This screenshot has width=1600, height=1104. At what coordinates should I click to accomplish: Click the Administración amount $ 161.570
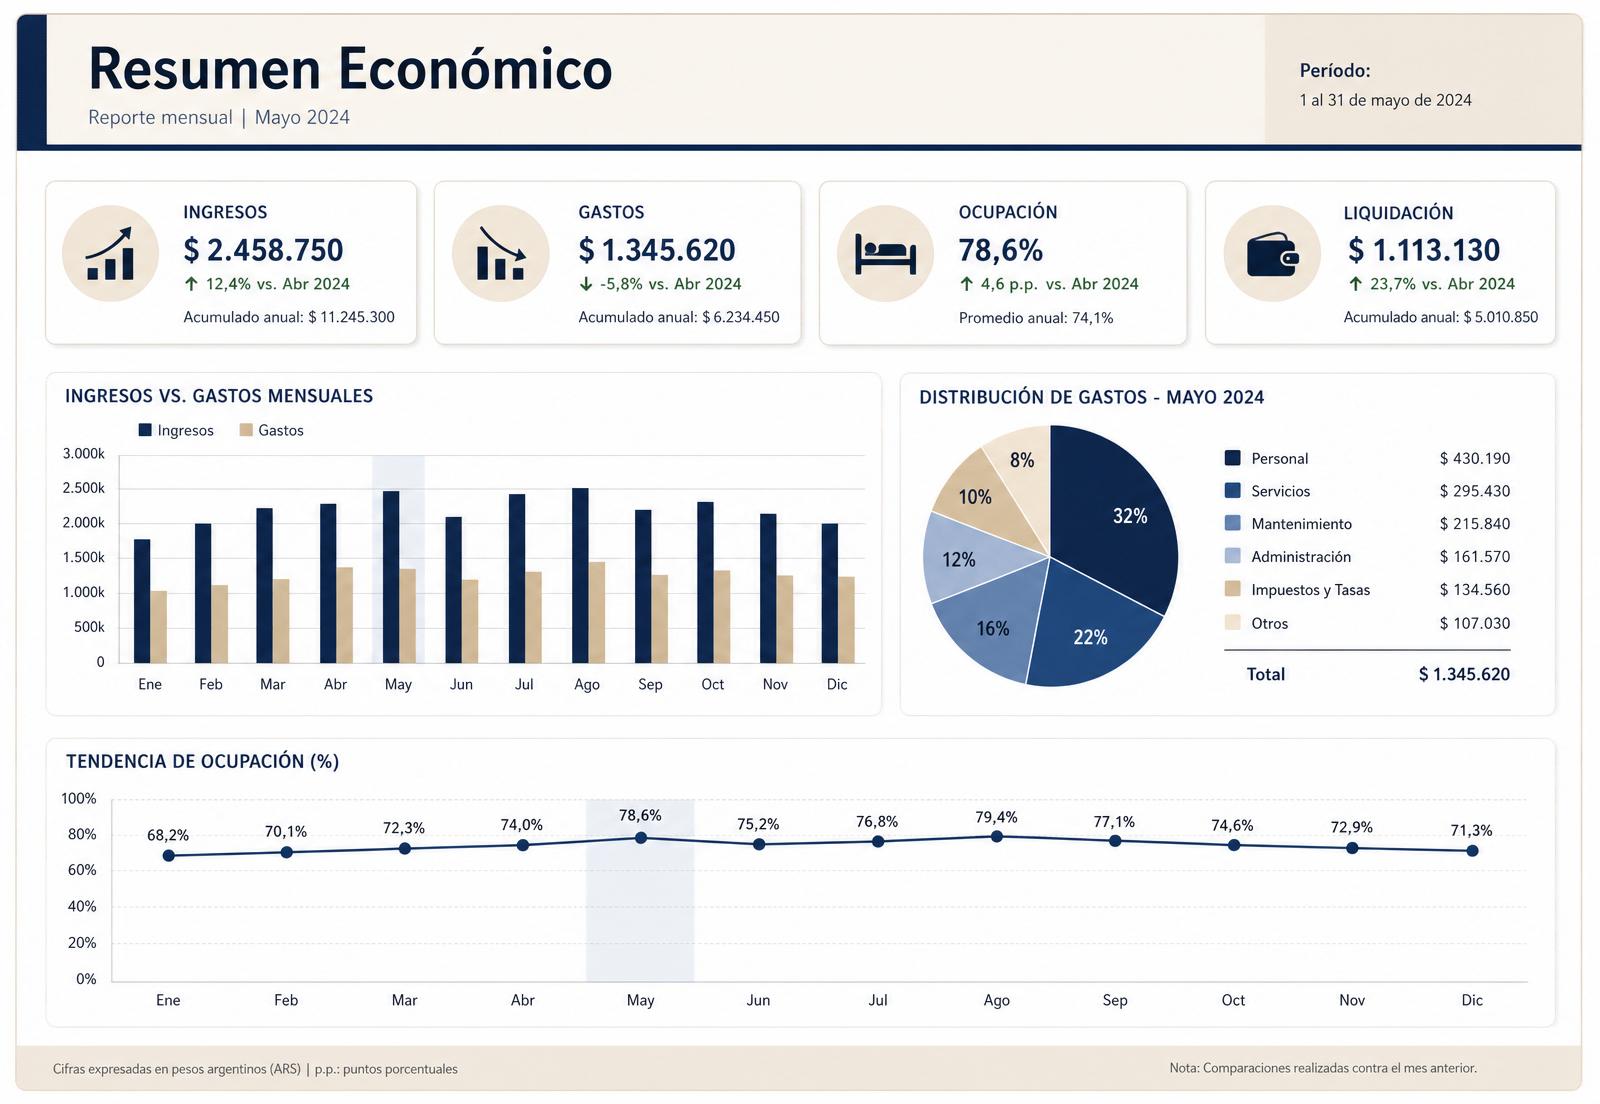[1475, 556]
